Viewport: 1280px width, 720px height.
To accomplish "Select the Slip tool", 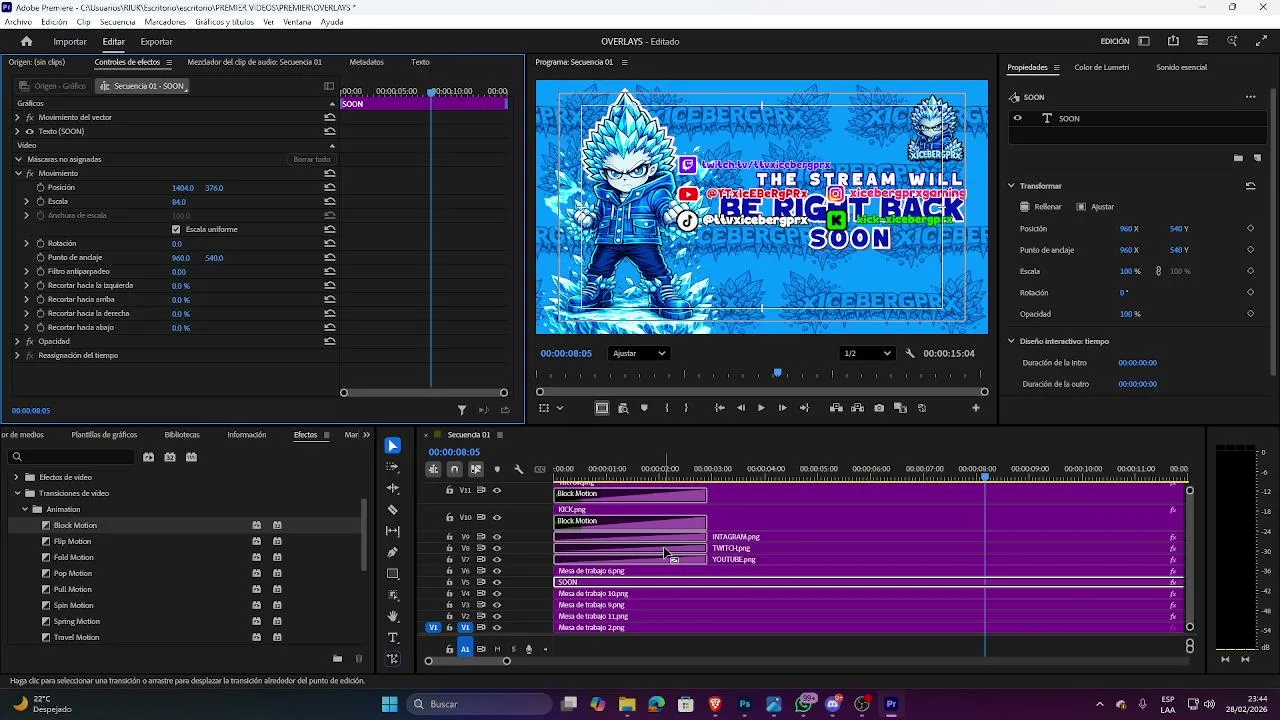I will [393, 531].
